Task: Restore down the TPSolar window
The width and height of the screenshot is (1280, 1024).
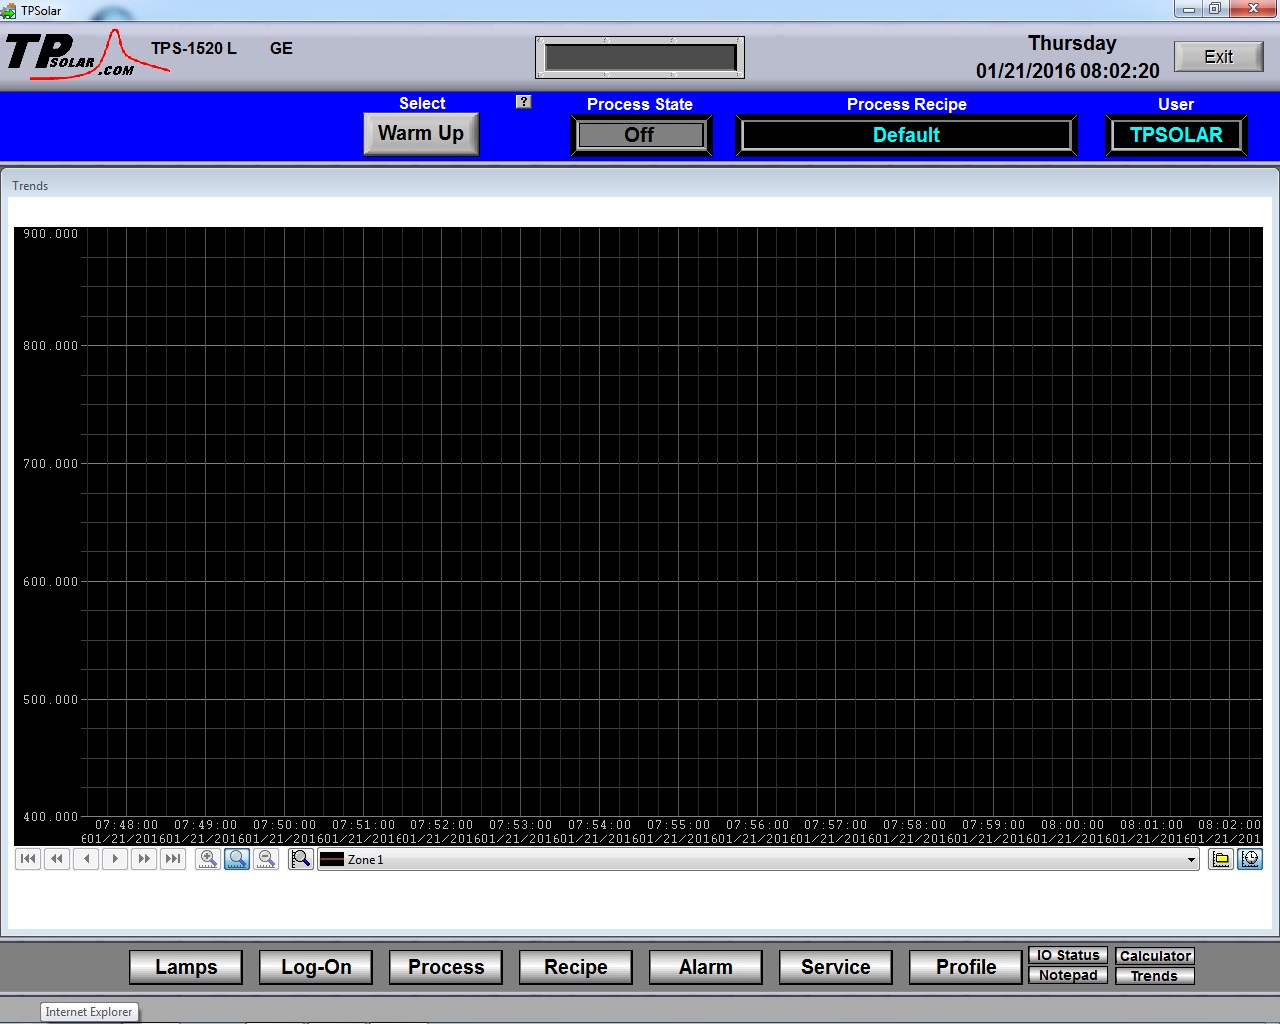Action: pyautogui.click(x=1214, y=9)
